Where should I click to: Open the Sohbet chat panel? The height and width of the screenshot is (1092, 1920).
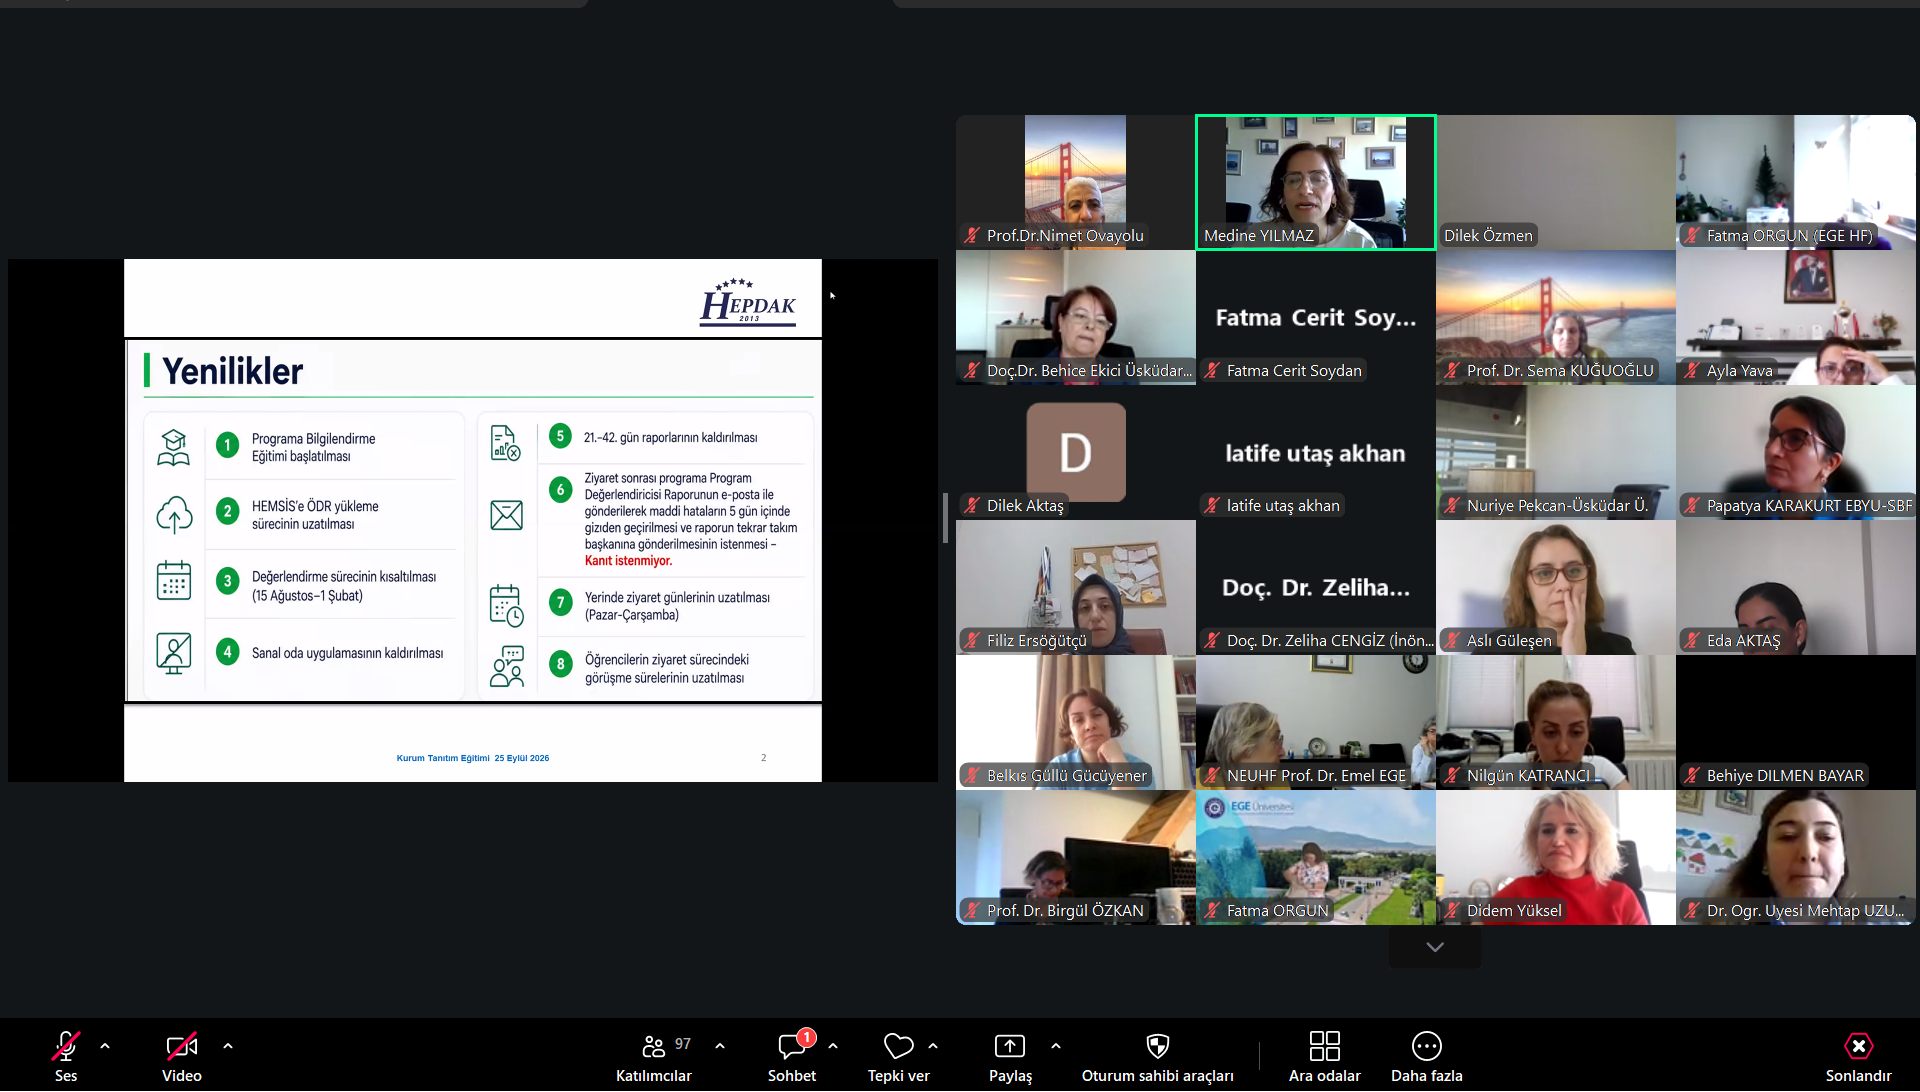coord(792,1056)
